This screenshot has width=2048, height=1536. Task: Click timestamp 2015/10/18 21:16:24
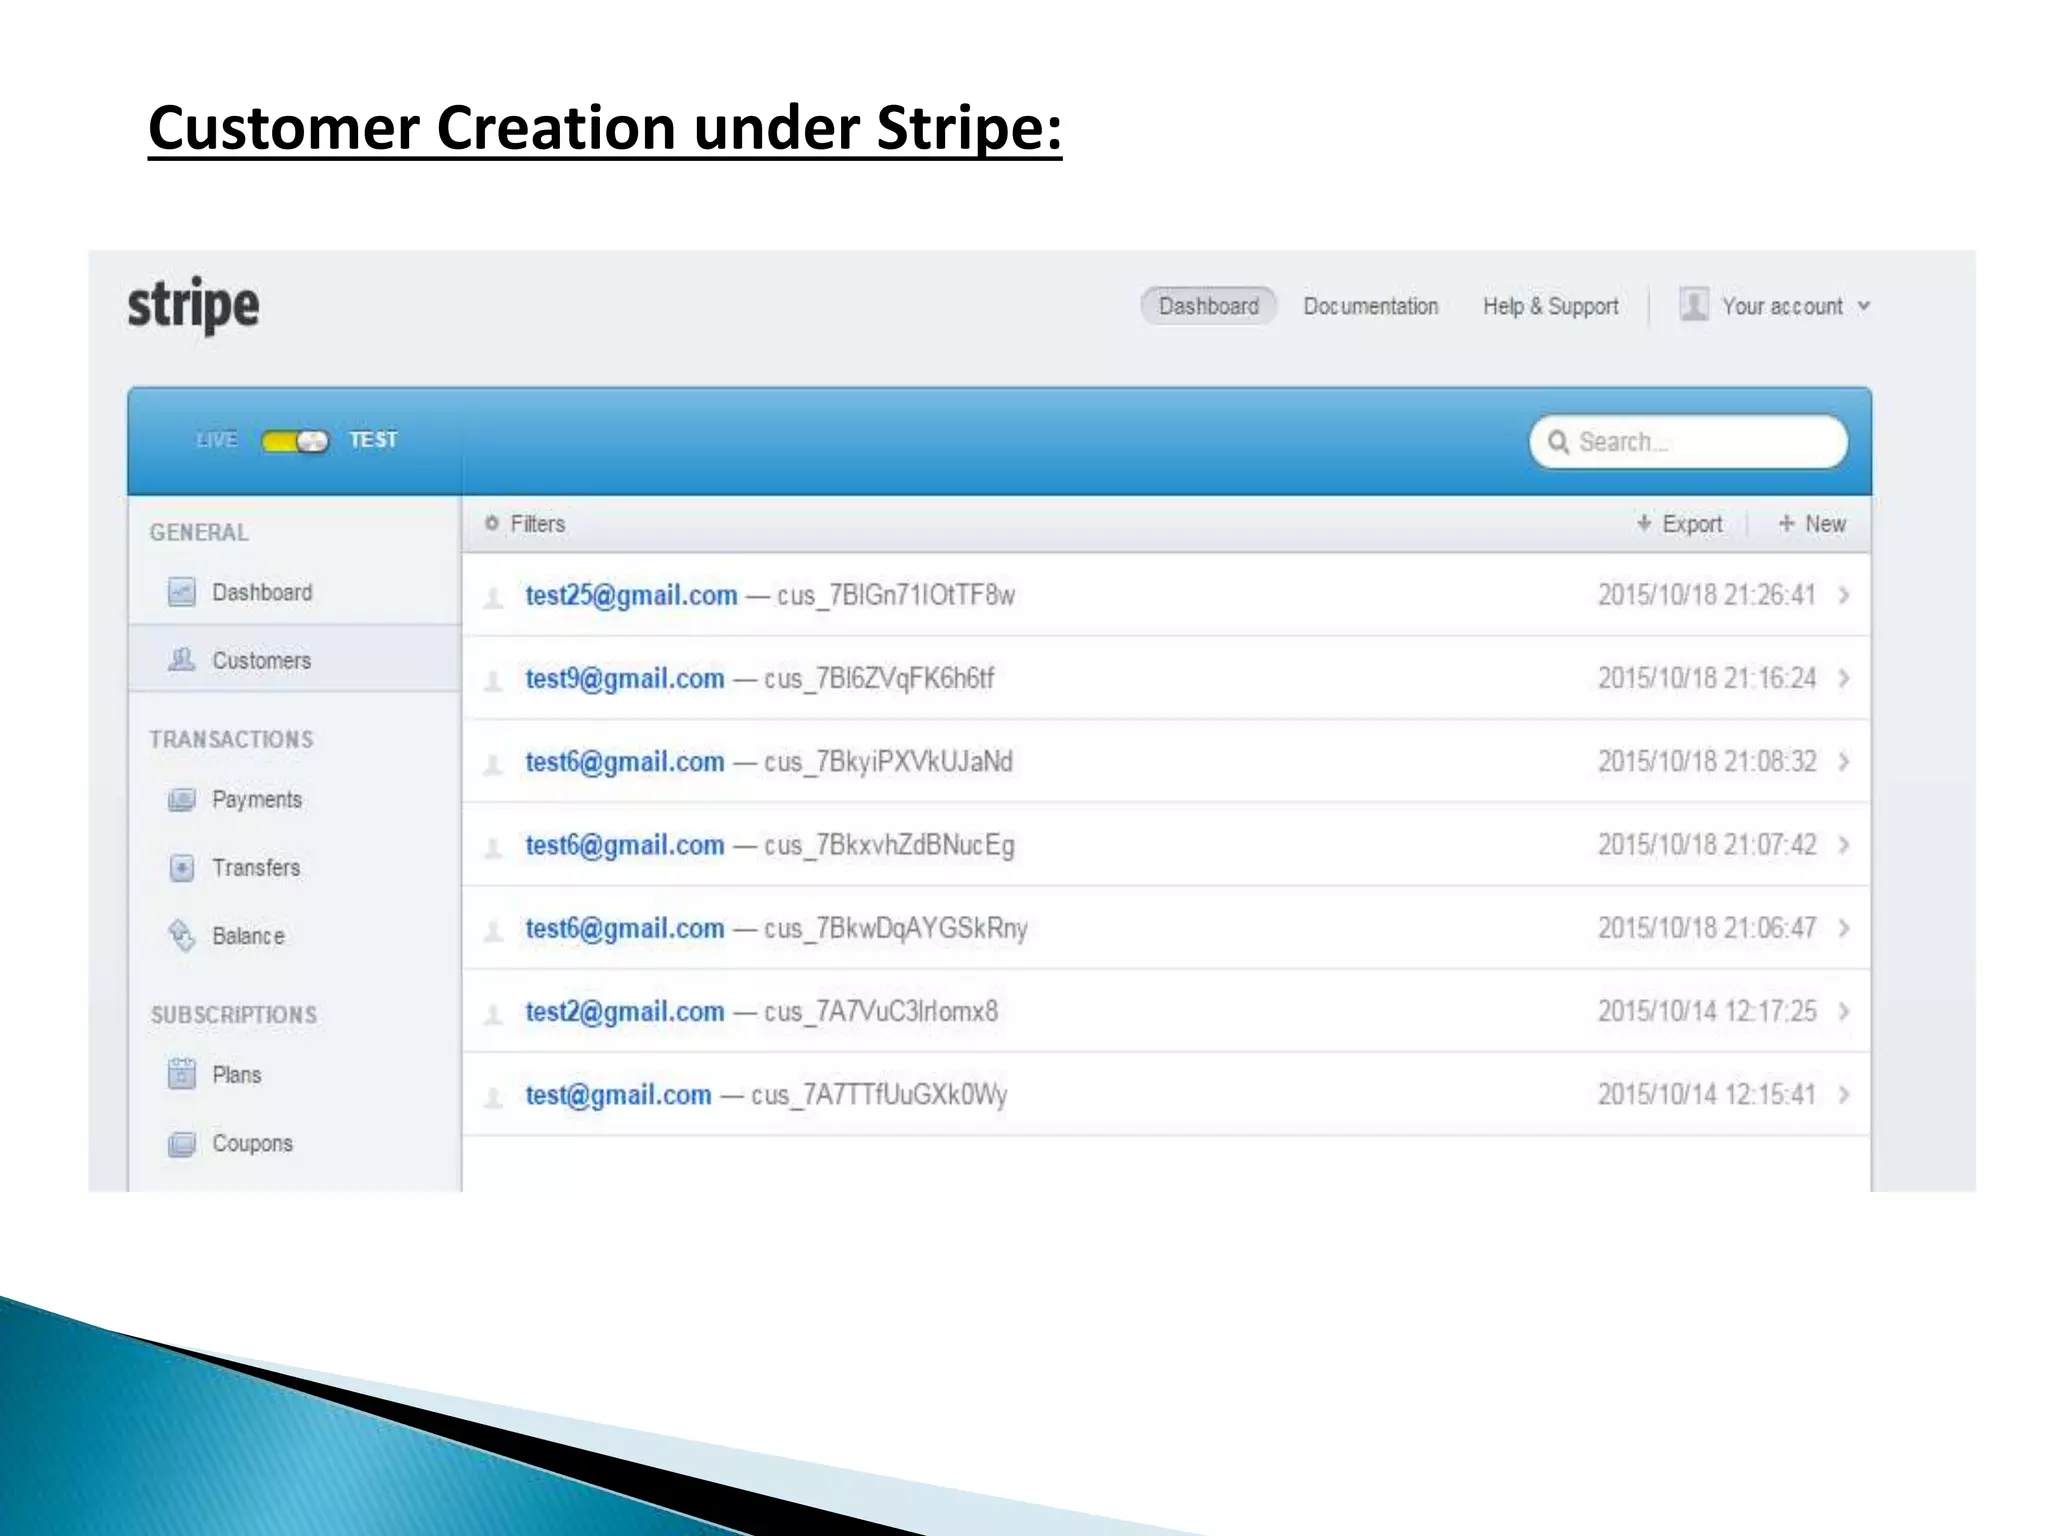pos(1707,678)
